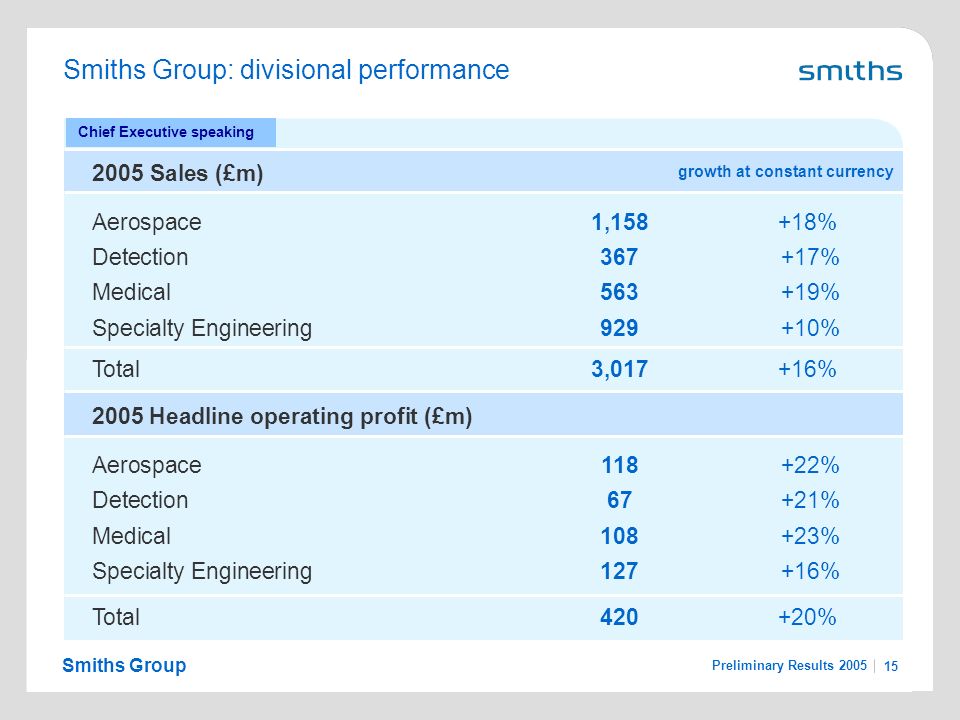Click the Detection sales growth '+17%'

pyautogui.click(x=810, y=257)
